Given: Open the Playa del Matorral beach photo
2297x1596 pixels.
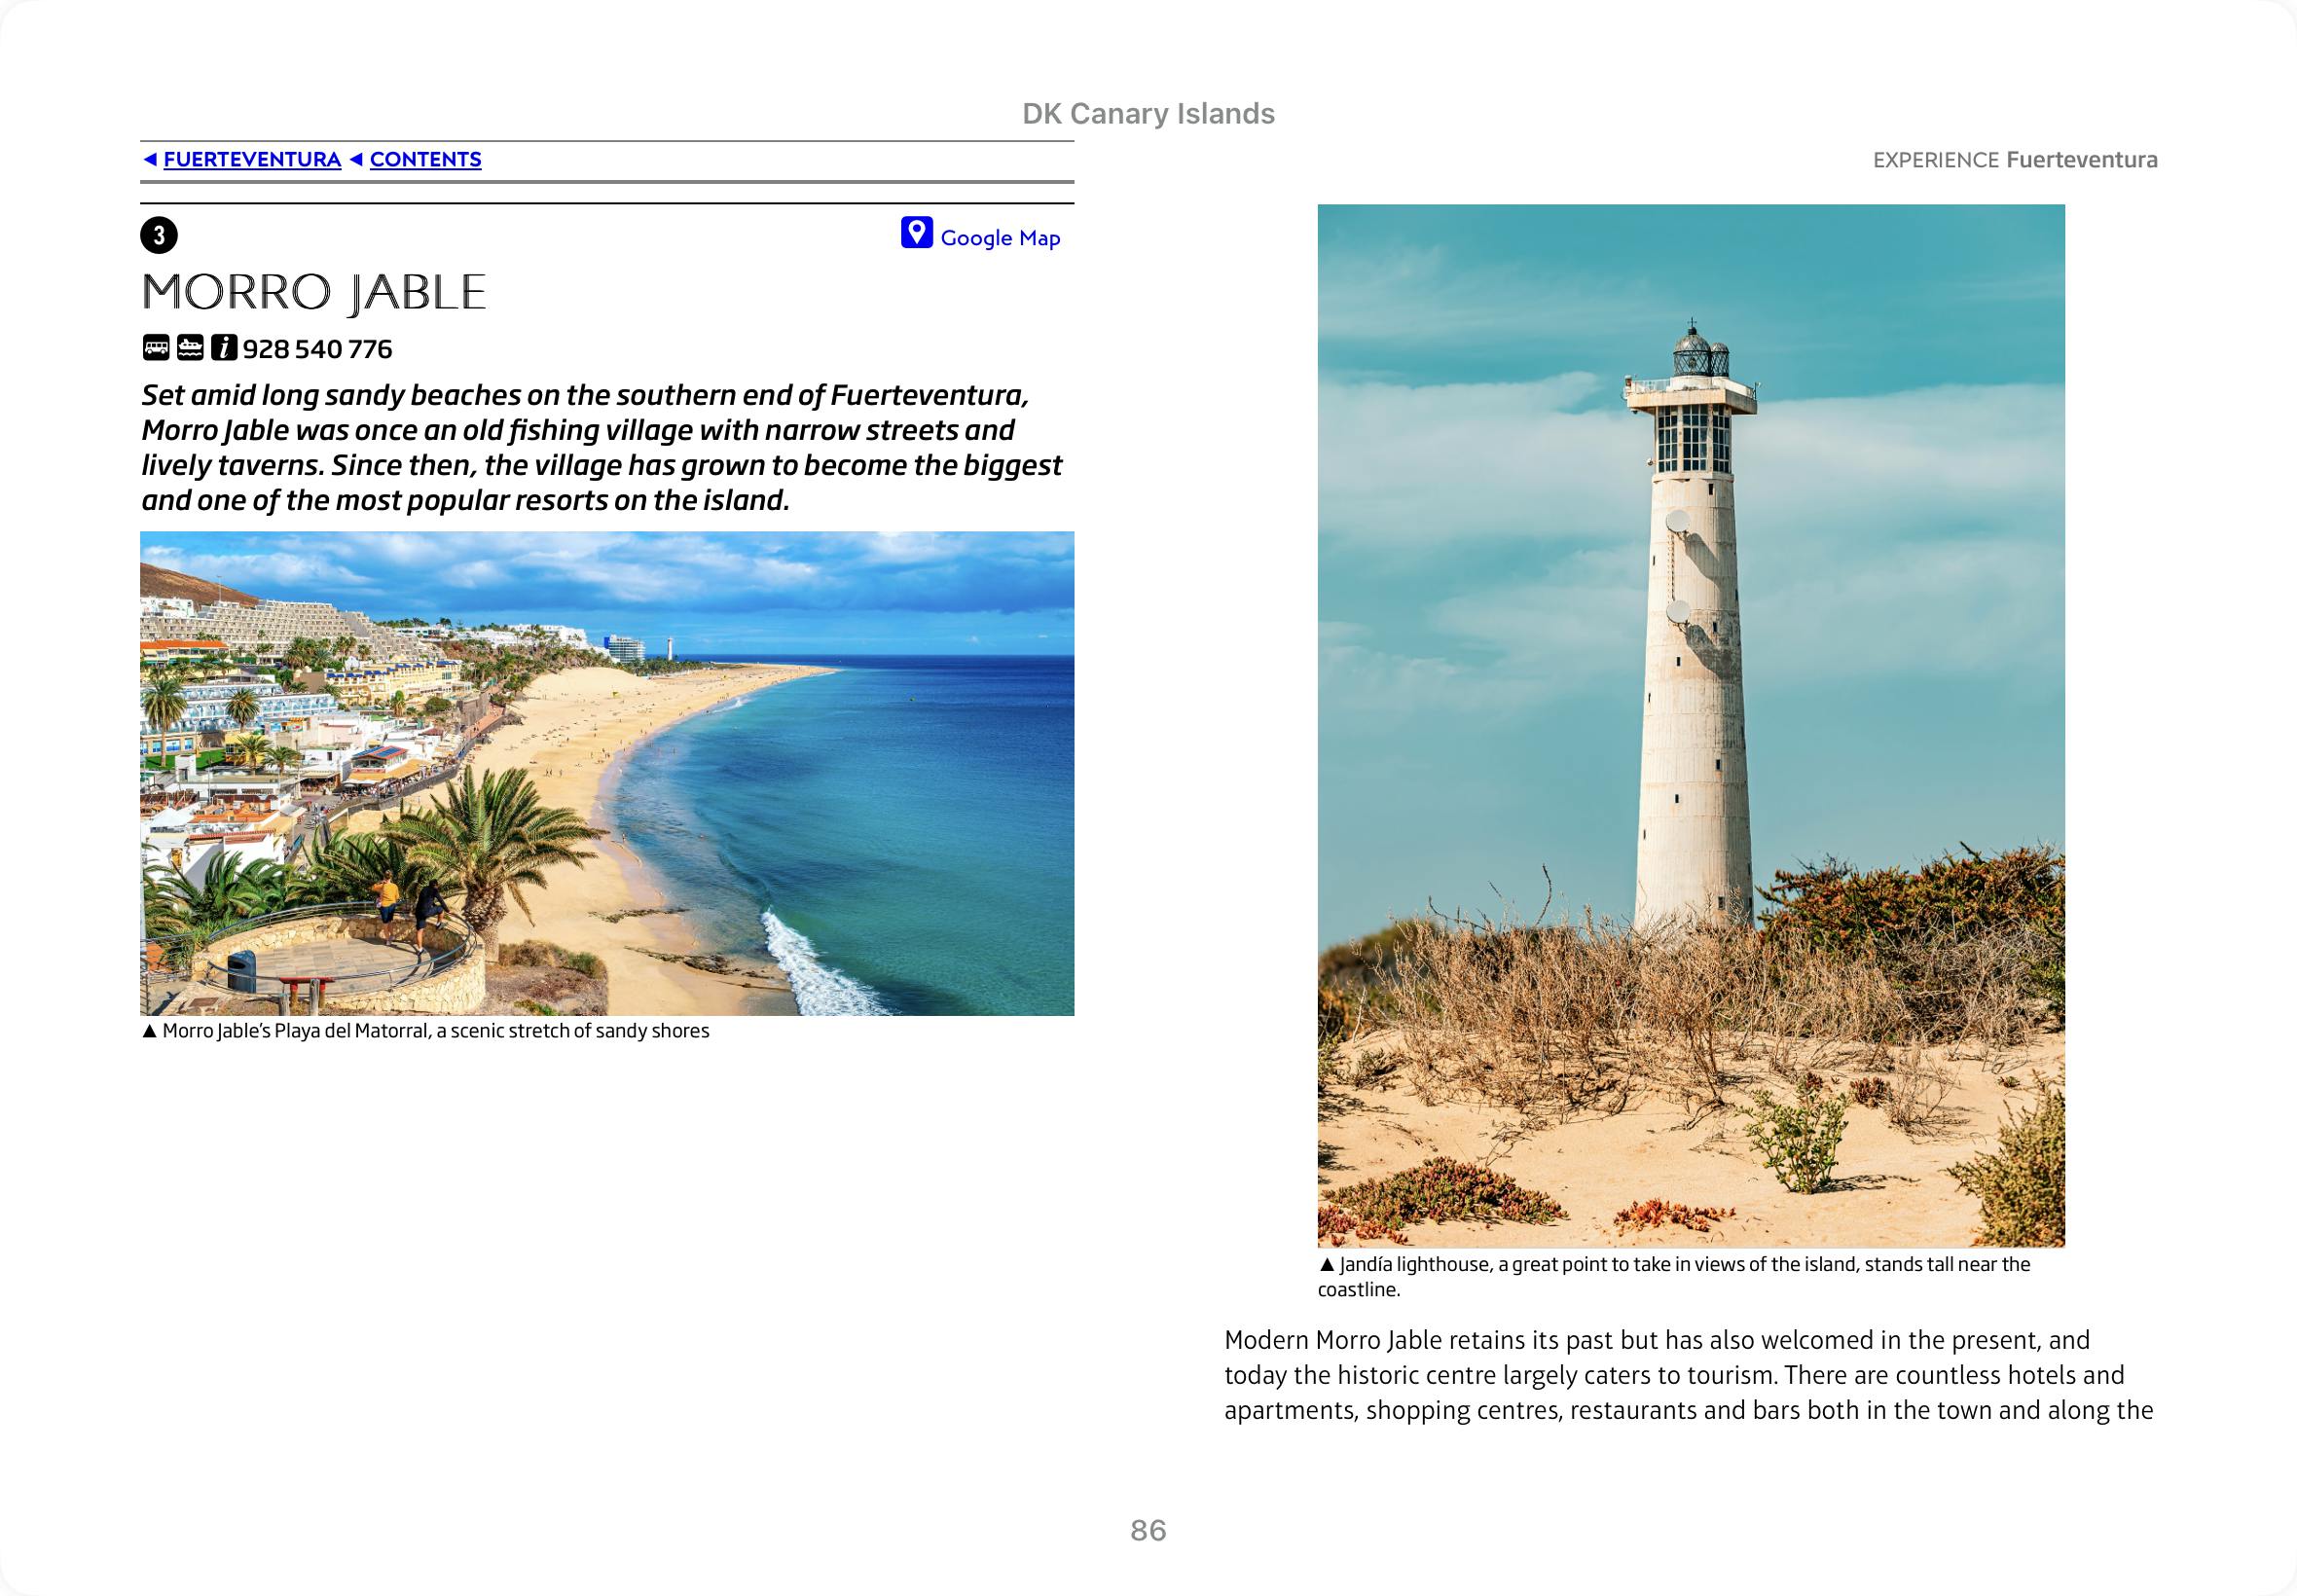Looking at the screenshot, I should (x=607, y=773).
